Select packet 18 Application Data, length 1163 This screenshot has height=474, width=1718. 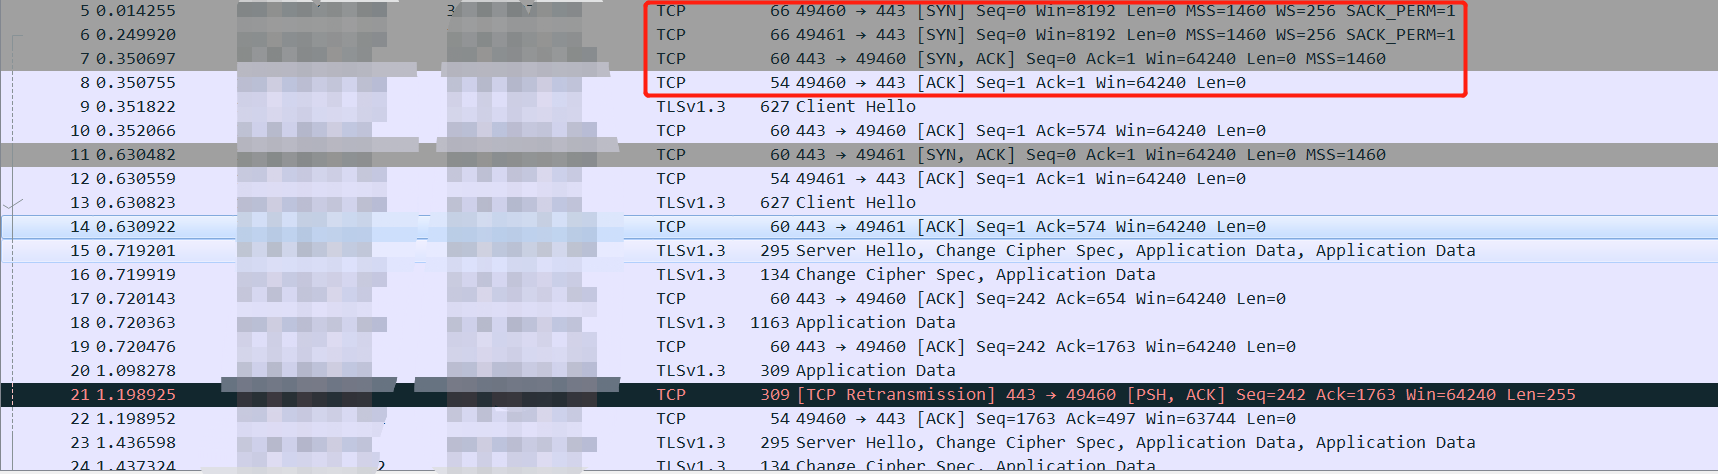(875, 323)
